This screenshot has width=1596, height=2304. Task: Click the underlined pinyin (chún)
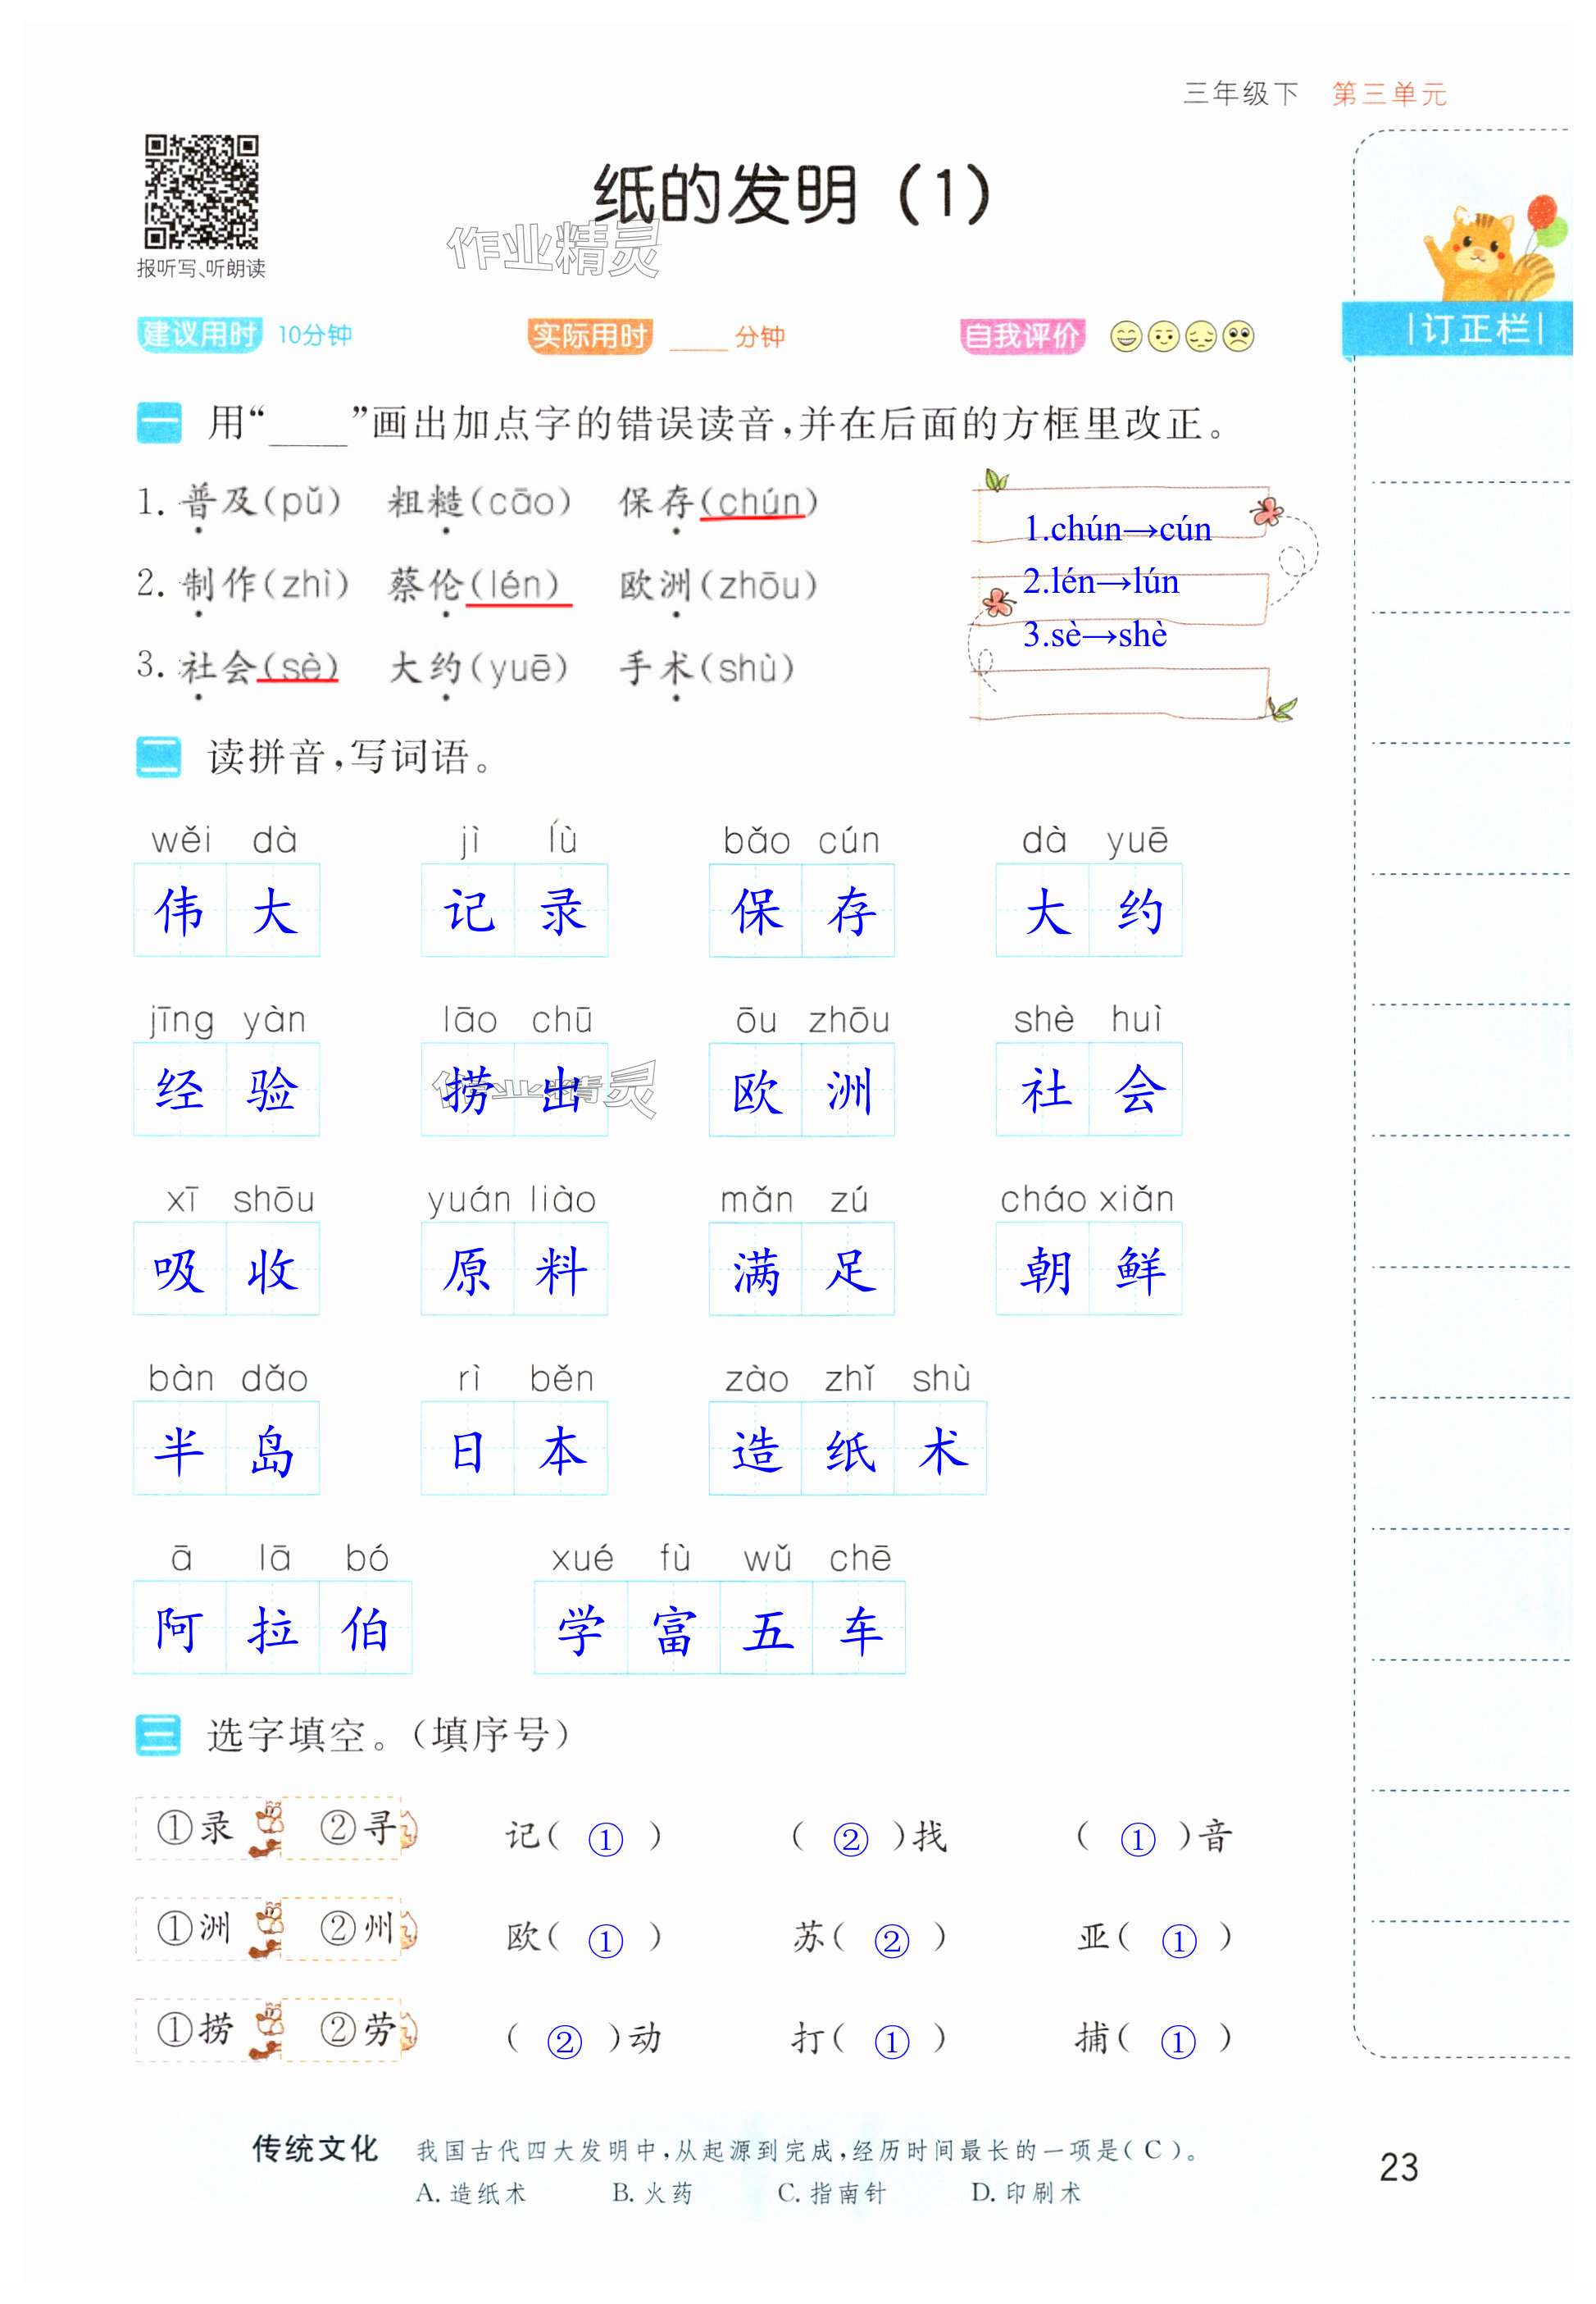click(759, 503)
